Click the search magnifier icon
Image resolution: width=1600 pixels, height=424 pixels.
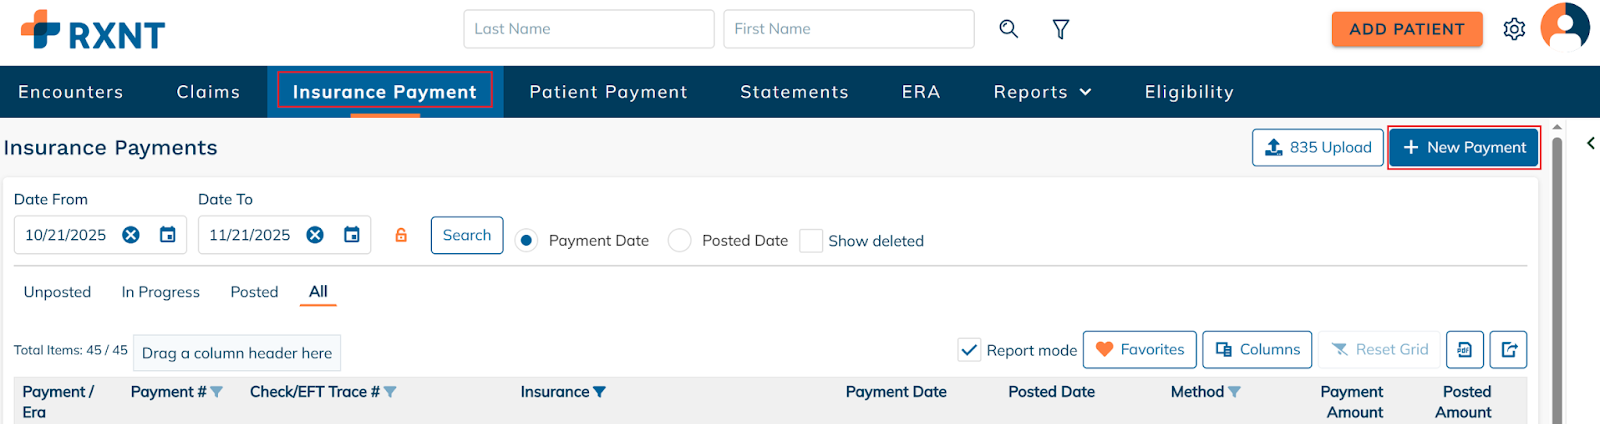pyautogui.click(x=1008, y=29)
